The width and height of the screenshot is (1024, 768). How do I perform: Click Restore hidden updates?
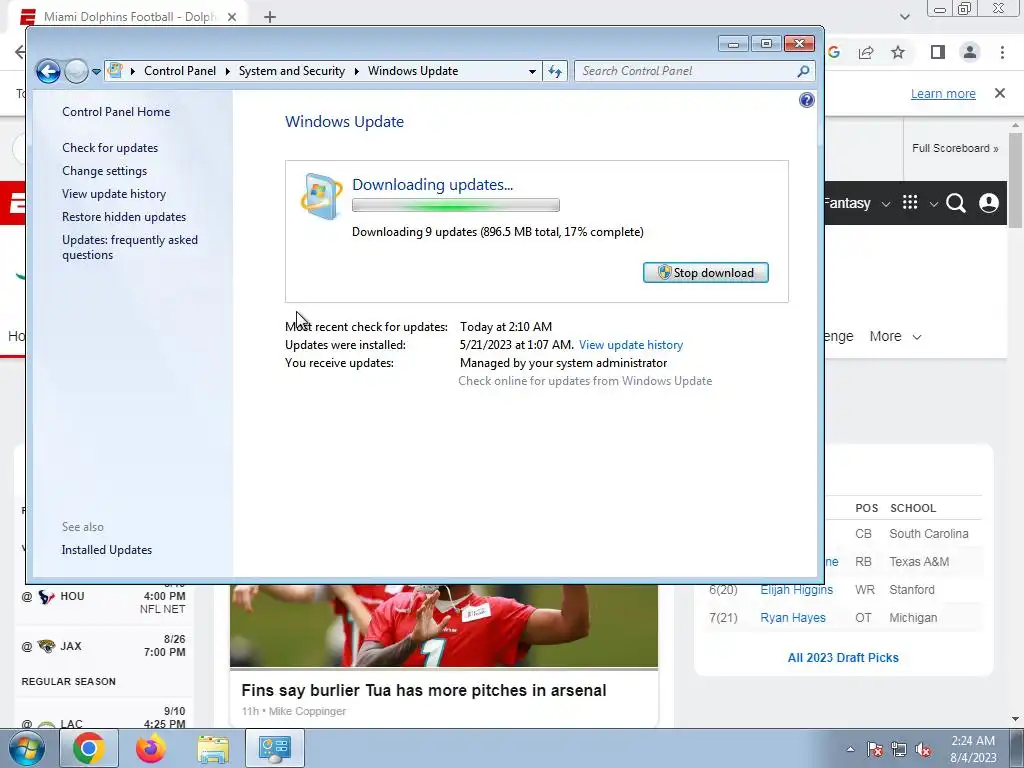tap(124, 217)
